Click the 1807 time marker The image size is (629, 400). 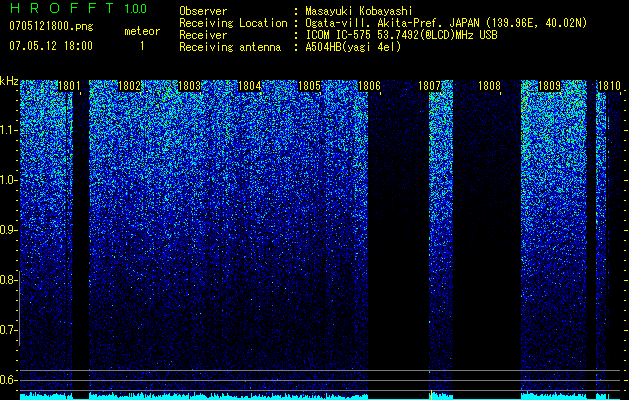coord(429,86)
